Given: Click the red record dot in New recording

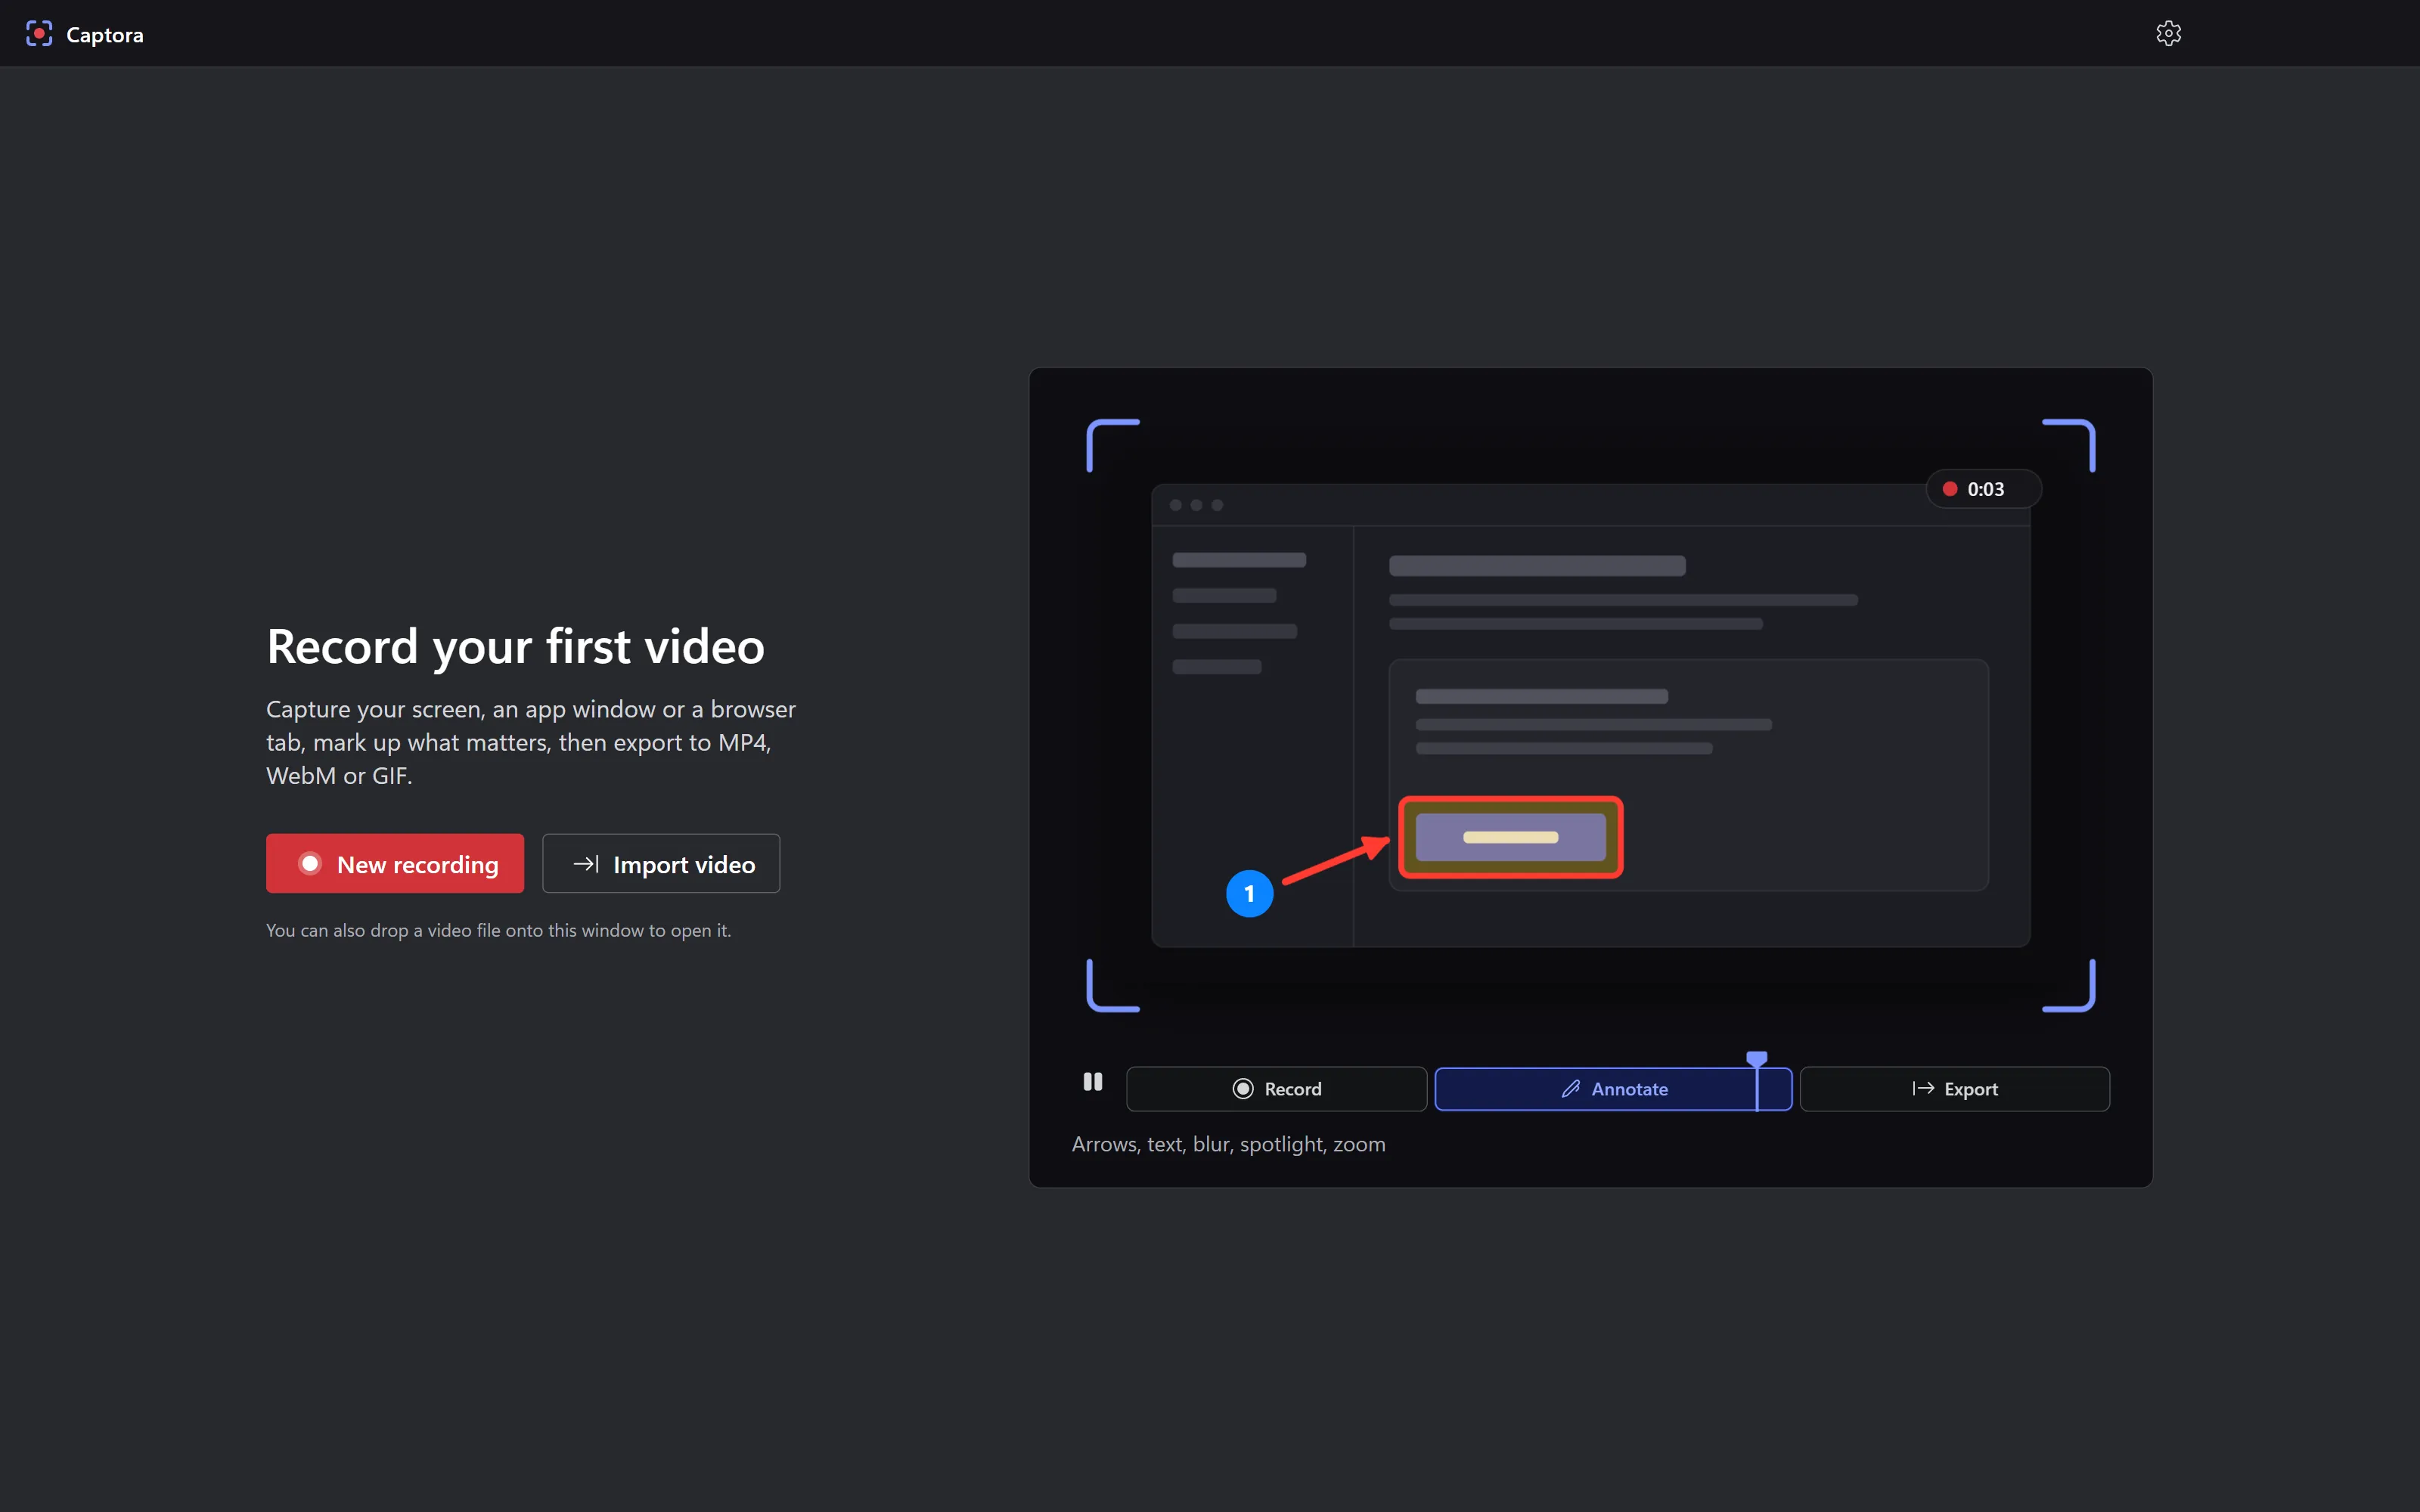Looking at the screenshot, I should pyautogui.click(x=310, y=863).
